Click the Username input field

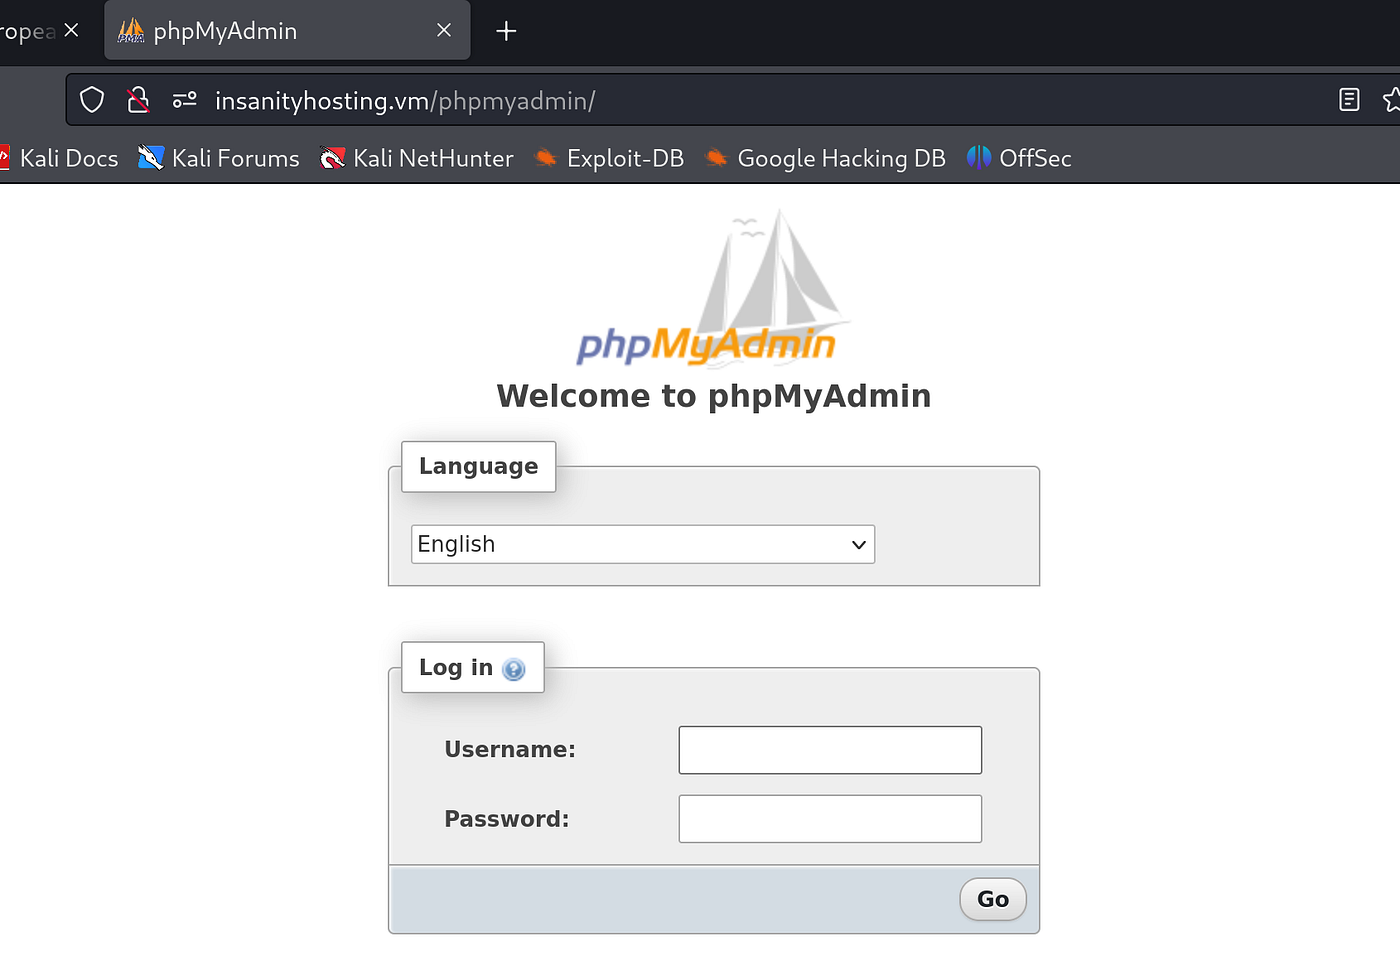coord(830,750)
